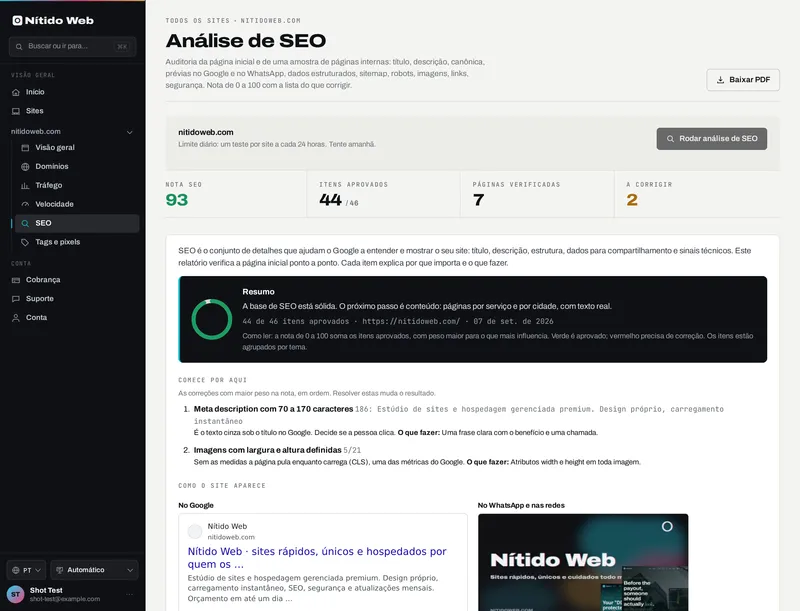Click NITIDOWEB.COM breadcrumb link
The width and height of the screenshot is (800, 611).
coord(270,21)
